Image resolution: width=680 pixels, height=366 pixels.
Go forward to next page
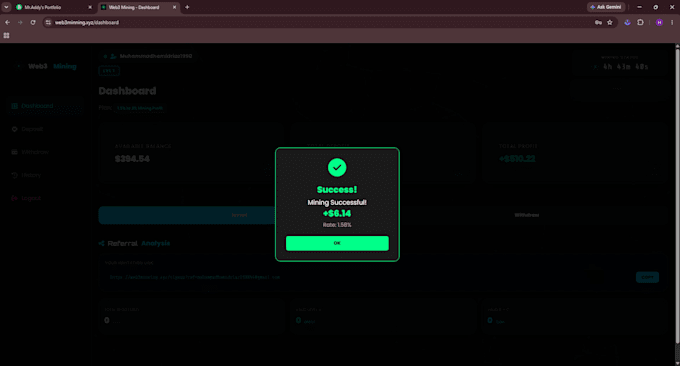click(20, 23)
